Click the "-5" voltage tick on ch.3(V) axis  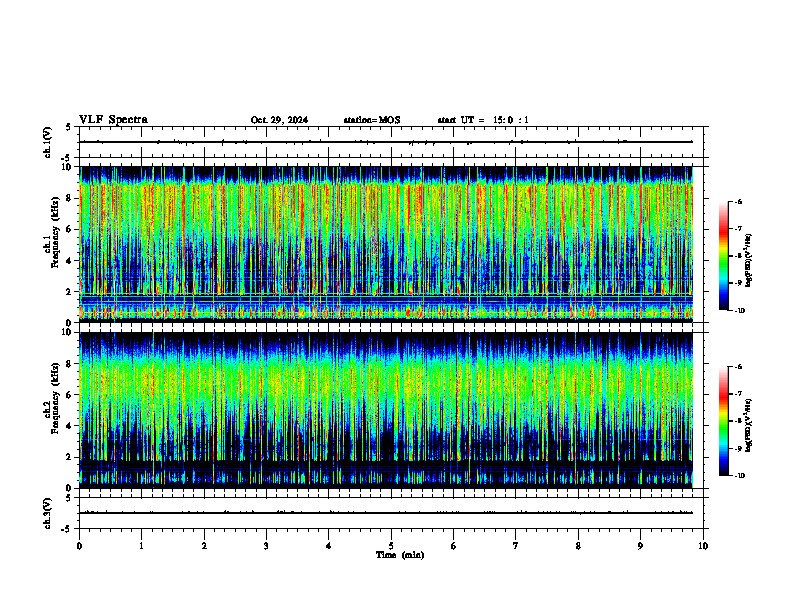66,529
